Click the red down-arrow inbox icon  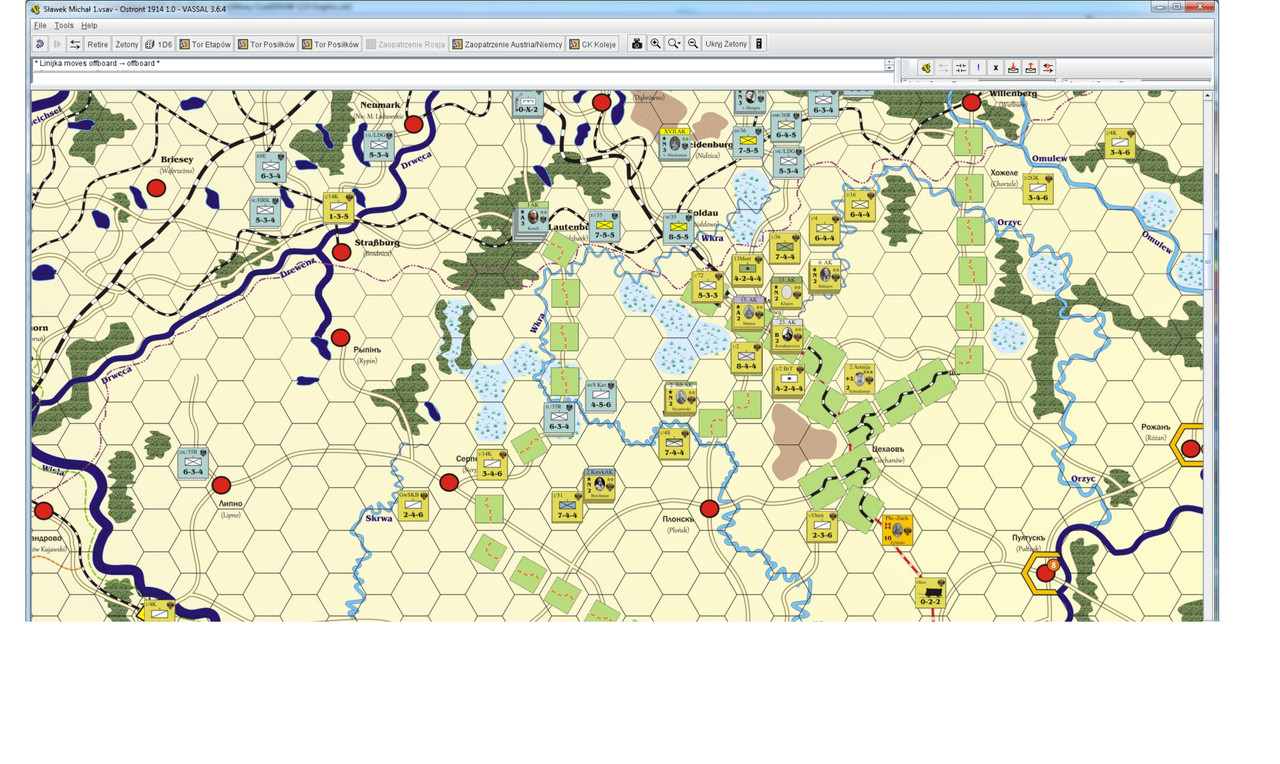coord(1013,68)
